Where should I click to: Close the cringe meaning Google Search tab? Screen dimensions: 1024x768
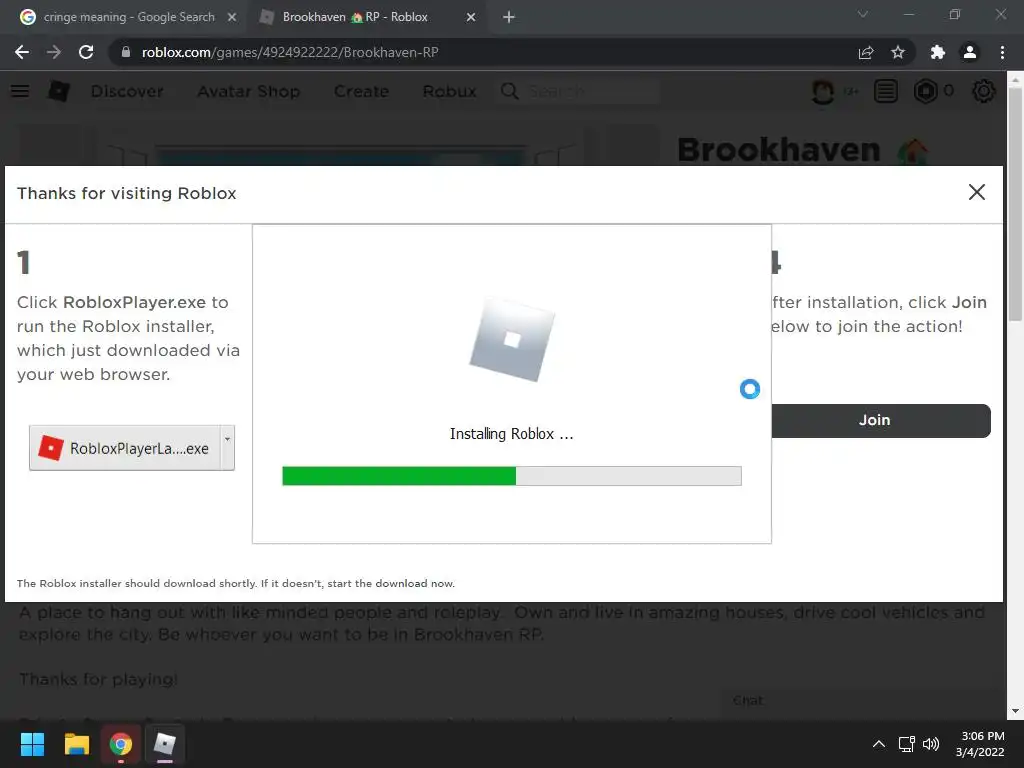pos(232,17)
